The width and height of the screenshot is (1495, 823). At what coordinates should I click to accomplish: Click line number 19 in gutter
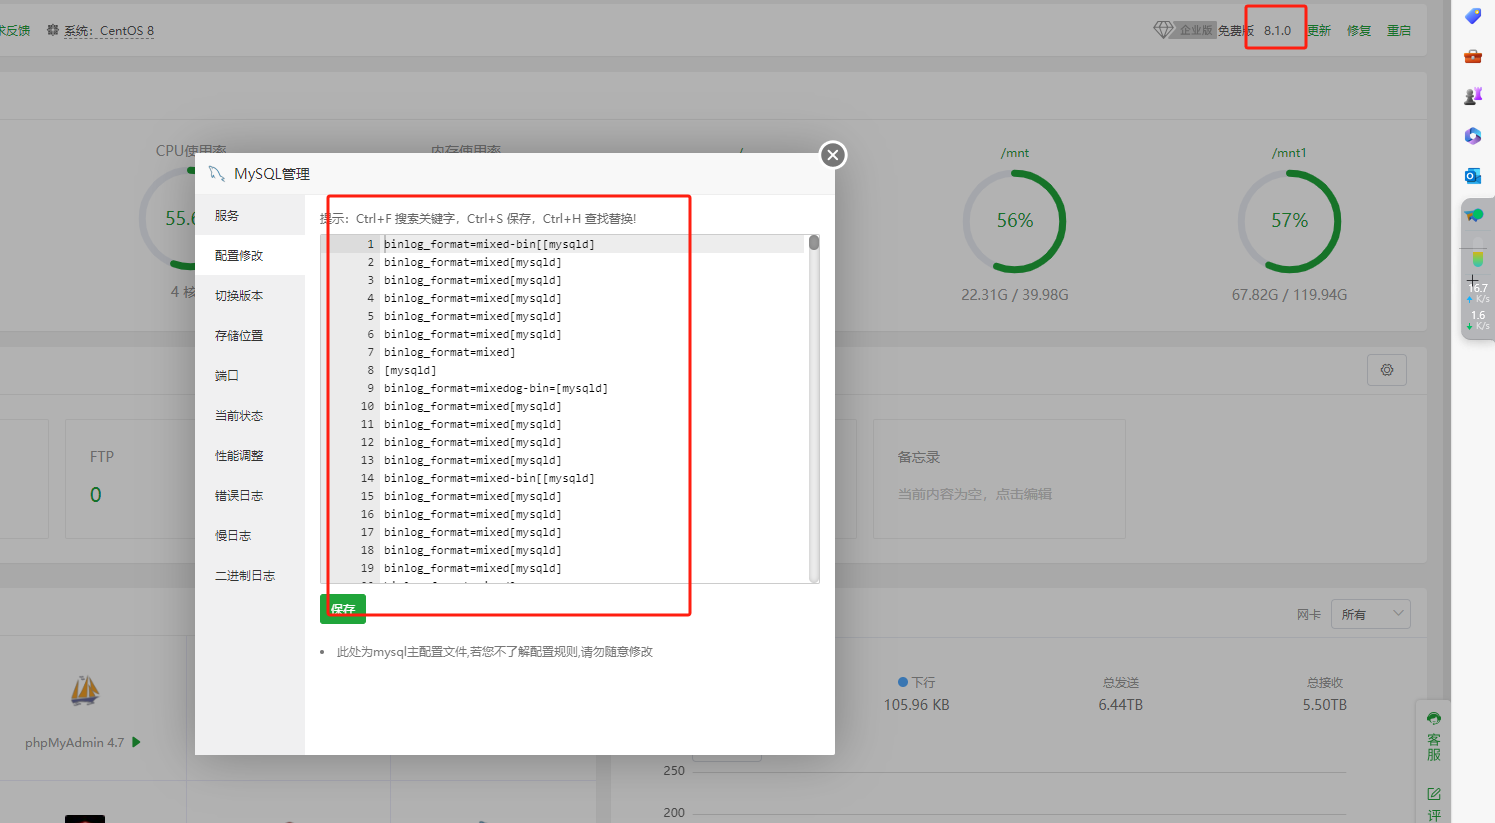(367, 568)
